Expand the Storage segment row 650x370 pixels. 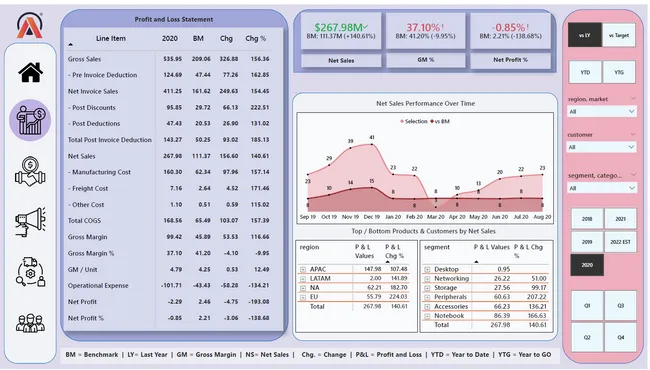[x=427, y=288]
